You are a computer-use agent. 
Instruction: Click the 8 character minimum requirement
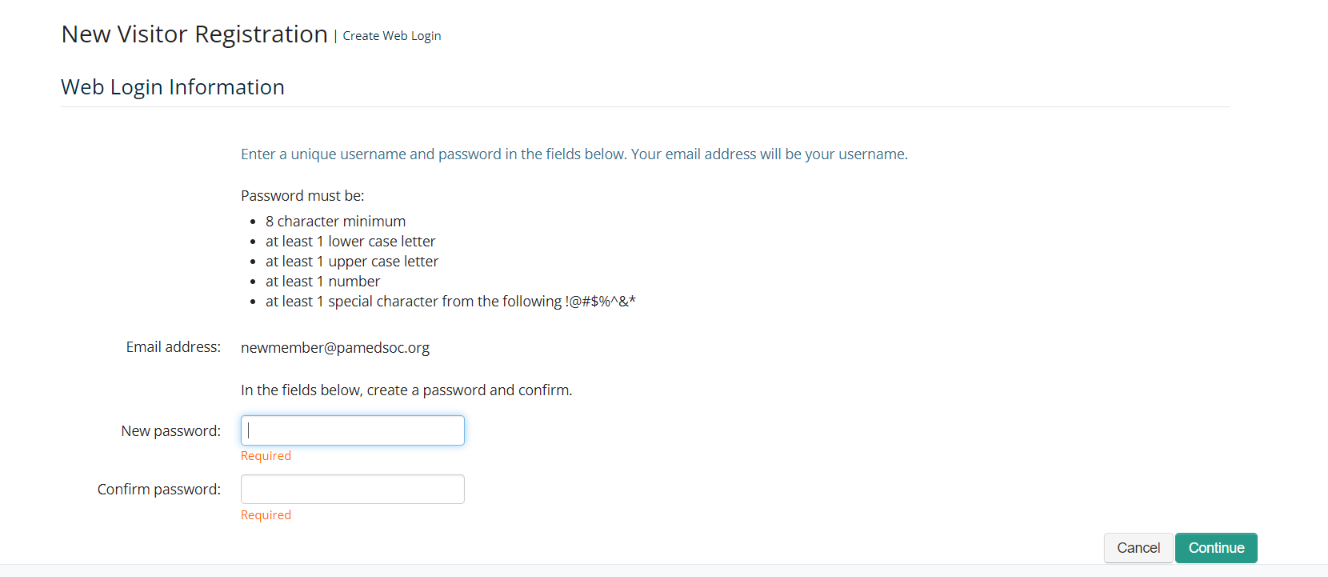336,221
